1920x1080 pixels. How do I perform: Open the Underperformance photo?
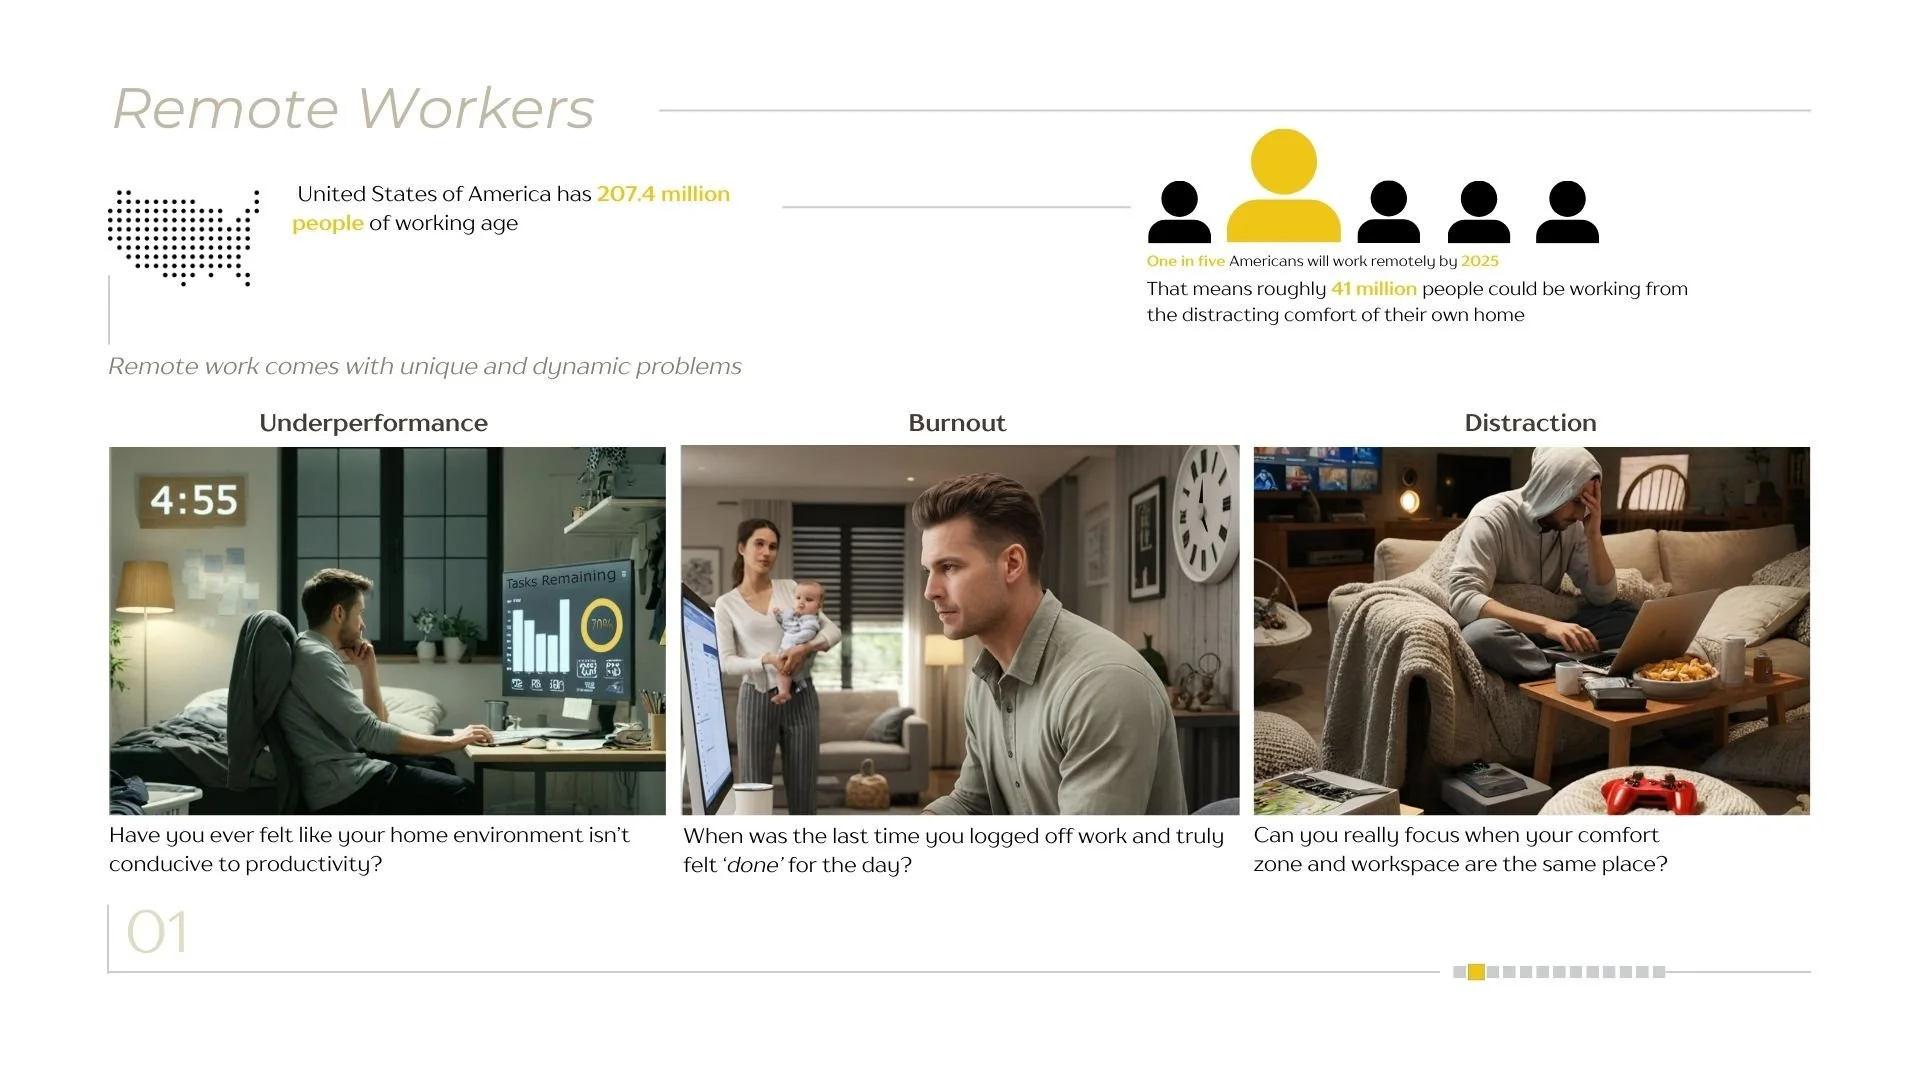[387, 630]
